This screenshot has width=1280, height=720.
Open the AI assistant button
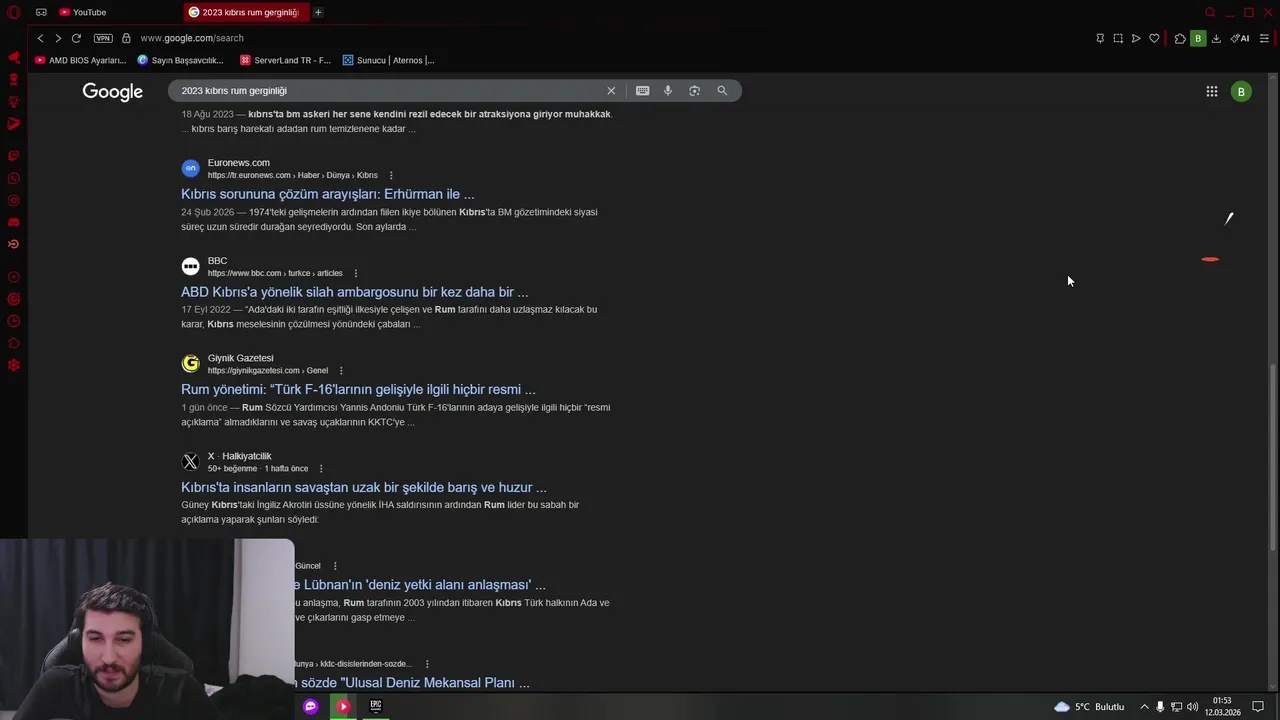tap(1240, 38)
